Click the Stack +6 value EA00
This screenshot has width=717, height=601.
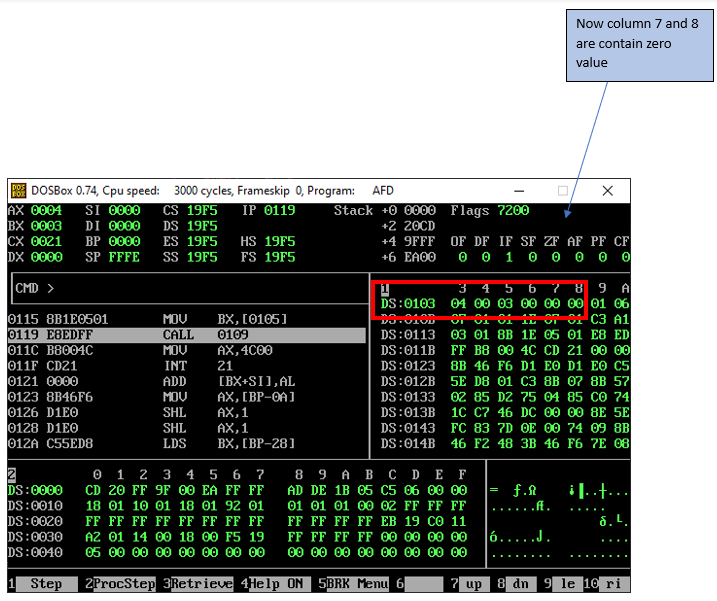(420, 258)
